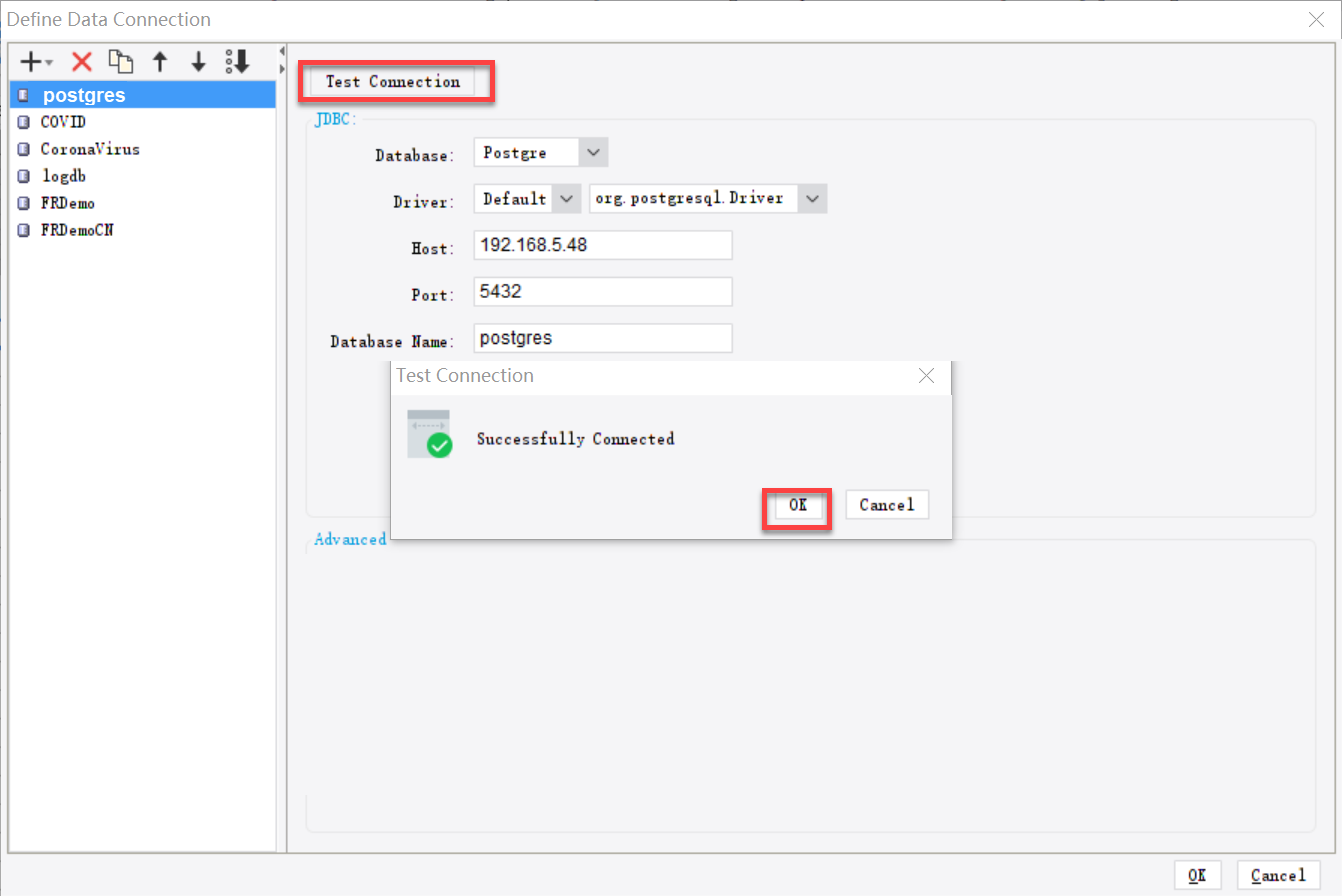
Task: Click the Port value field
Action: (602, 291)
